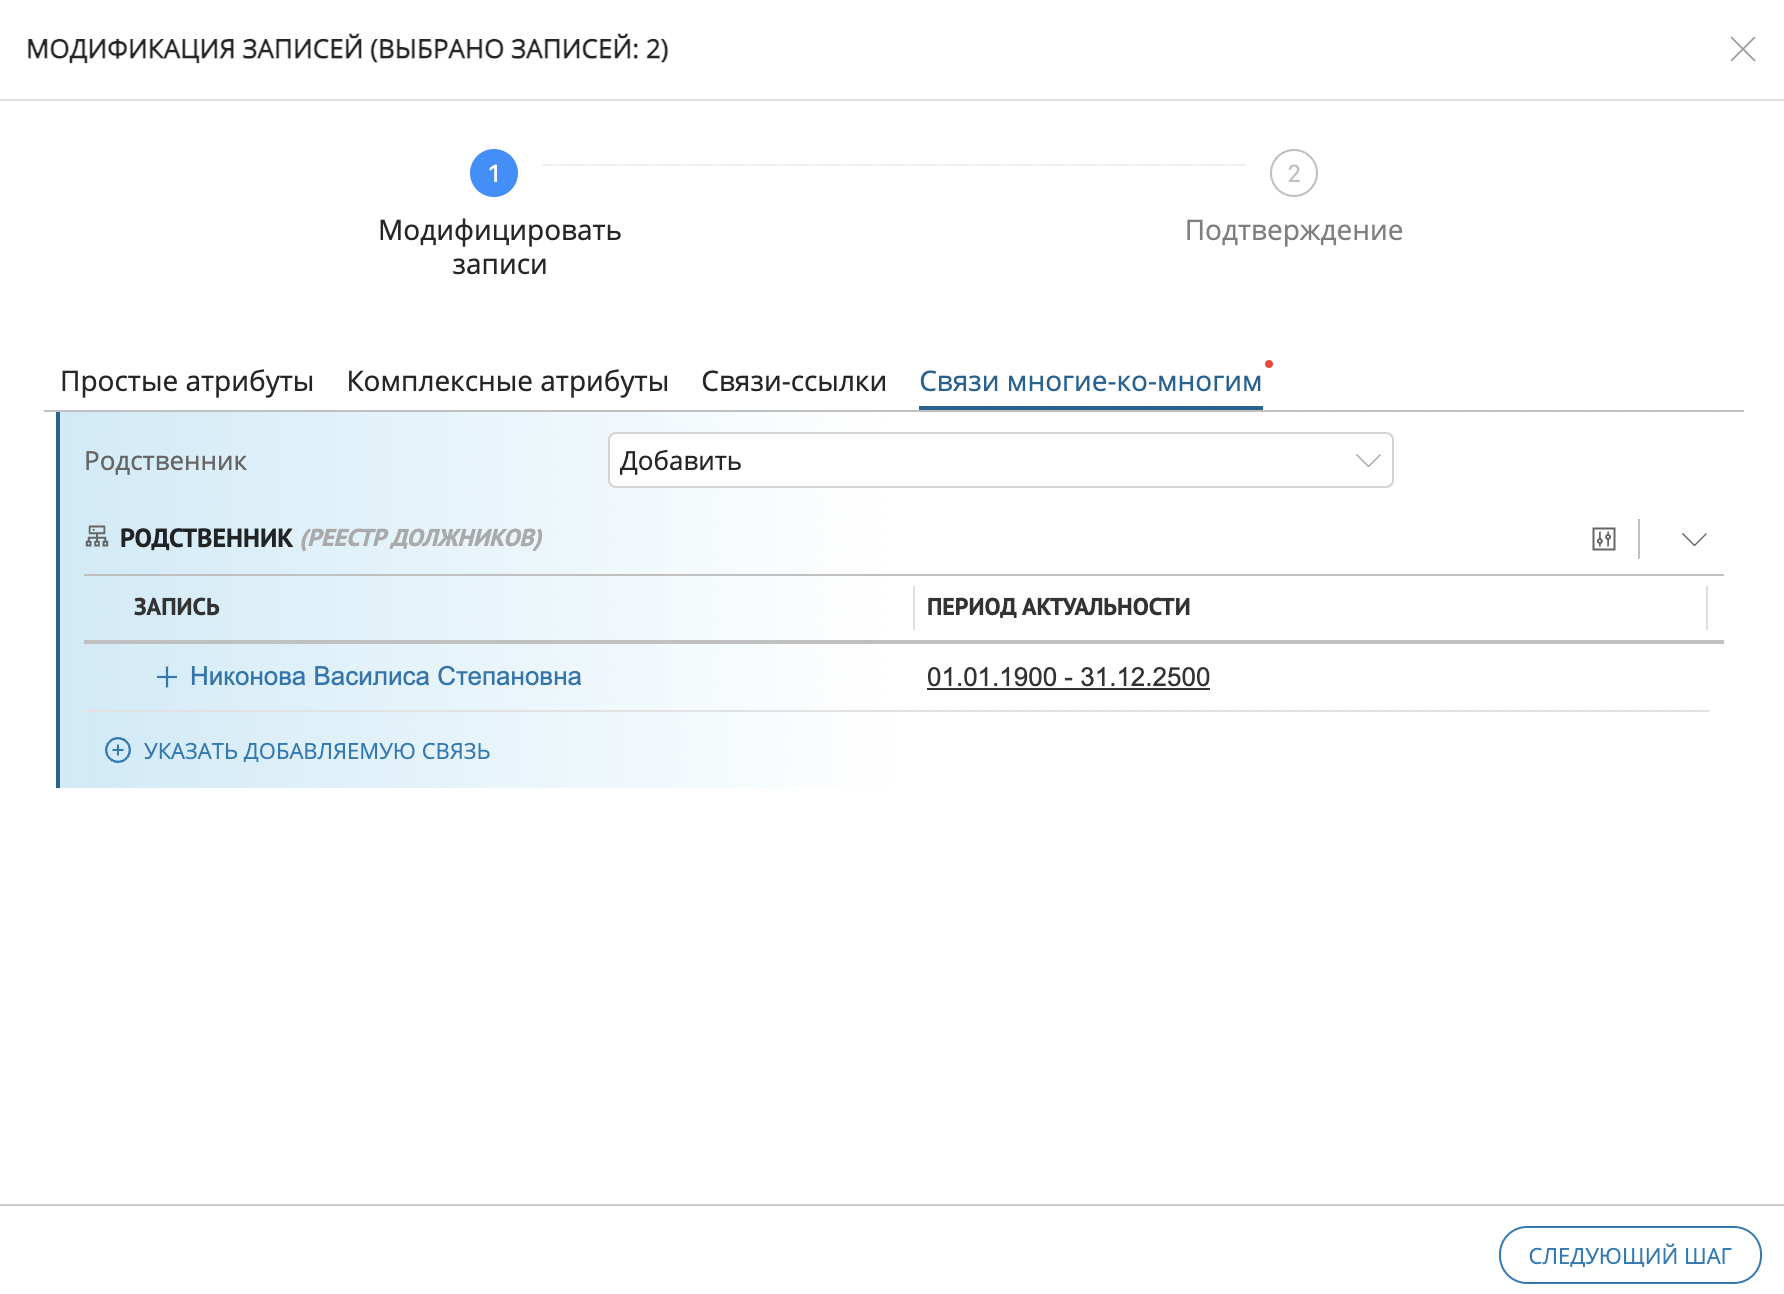Go to the Связи-ссылки tab
Screen dimensions: 1784x1294
793,381
